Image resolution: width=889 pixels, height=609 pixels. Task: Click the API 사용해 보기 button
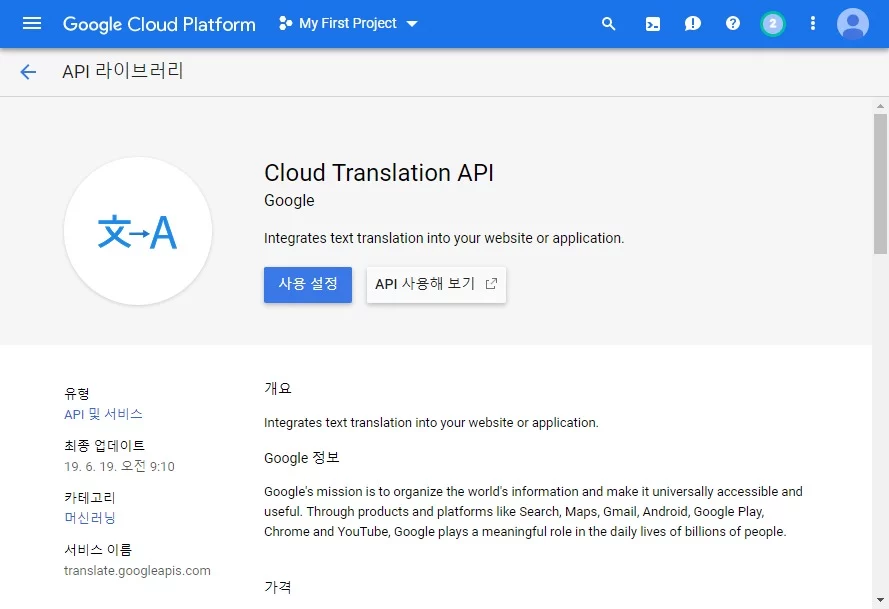[436, 284]
